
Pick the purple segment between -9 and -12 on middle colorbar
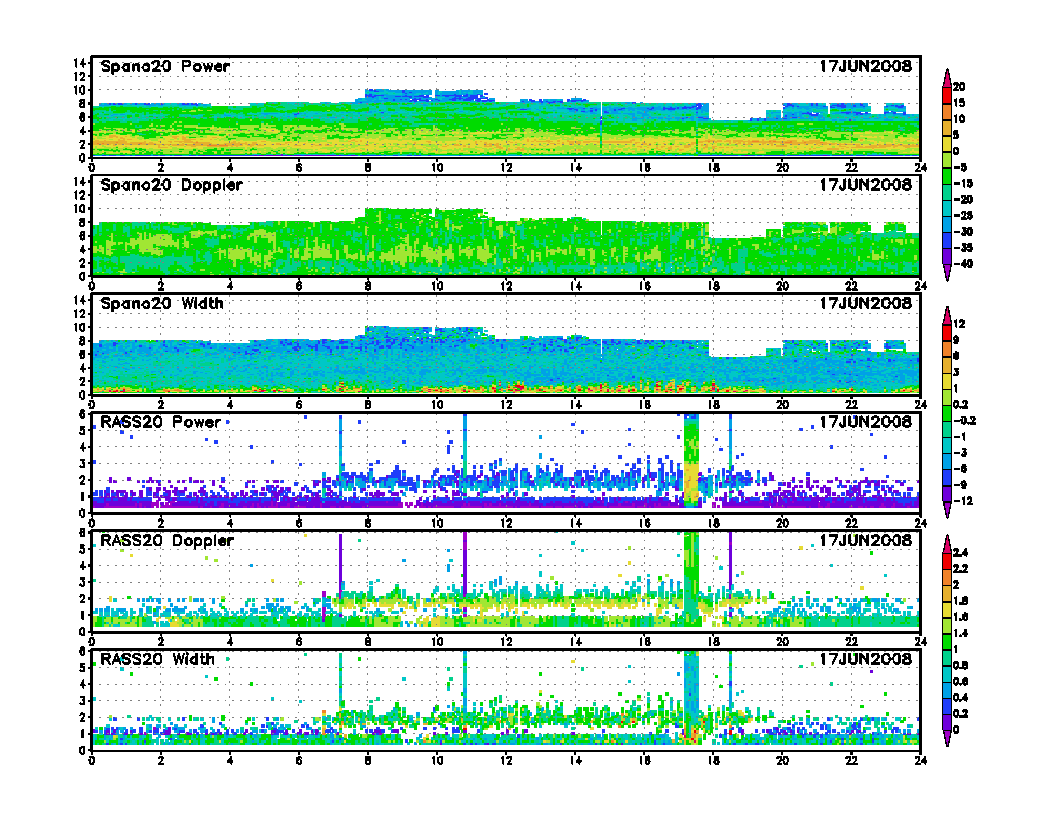click(947, 494)
